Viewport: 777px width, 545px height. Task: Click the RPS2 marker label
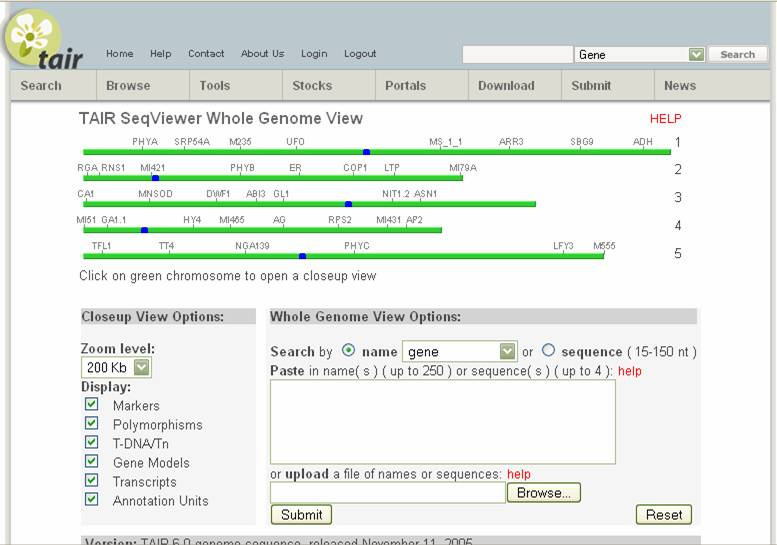tap(340, 220)
